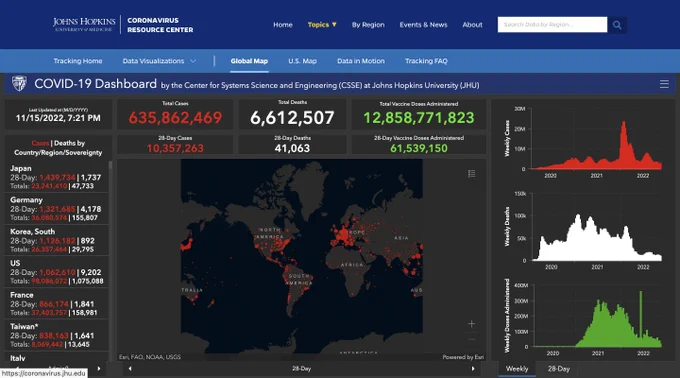The width and height of the screenshot is (680, 378).
Task: Select the Global Map tab
Action: [x=249, y=61]
